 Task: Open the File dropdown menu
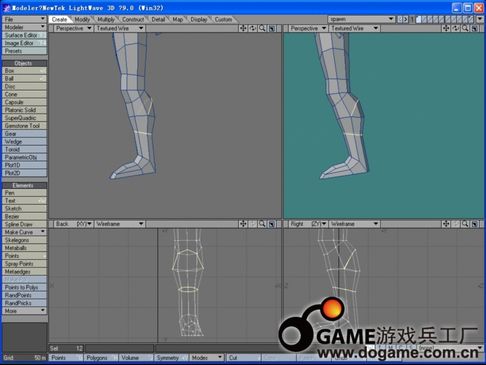pyautogui.click(x=24, y=19)
